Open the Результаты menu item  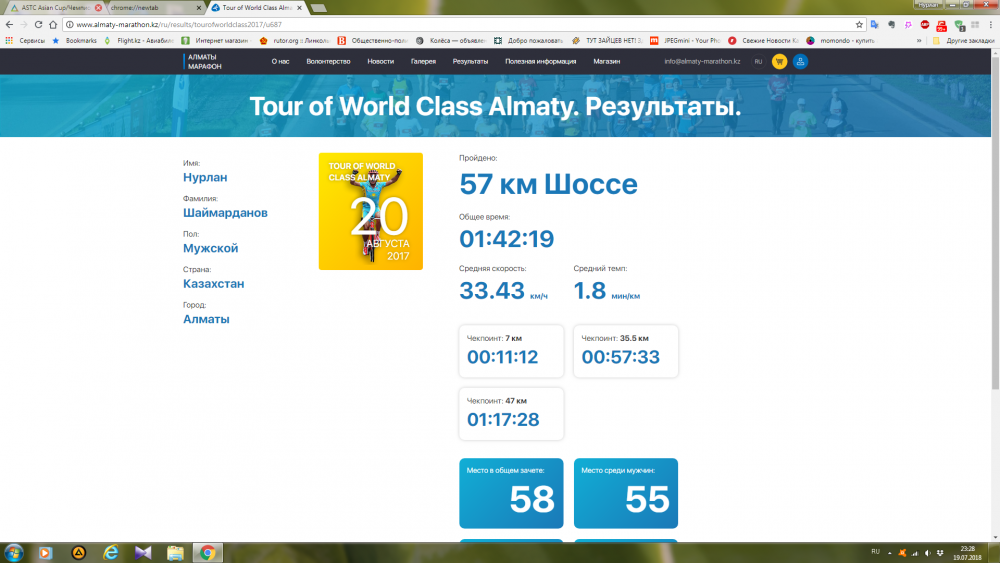point(470,62)
